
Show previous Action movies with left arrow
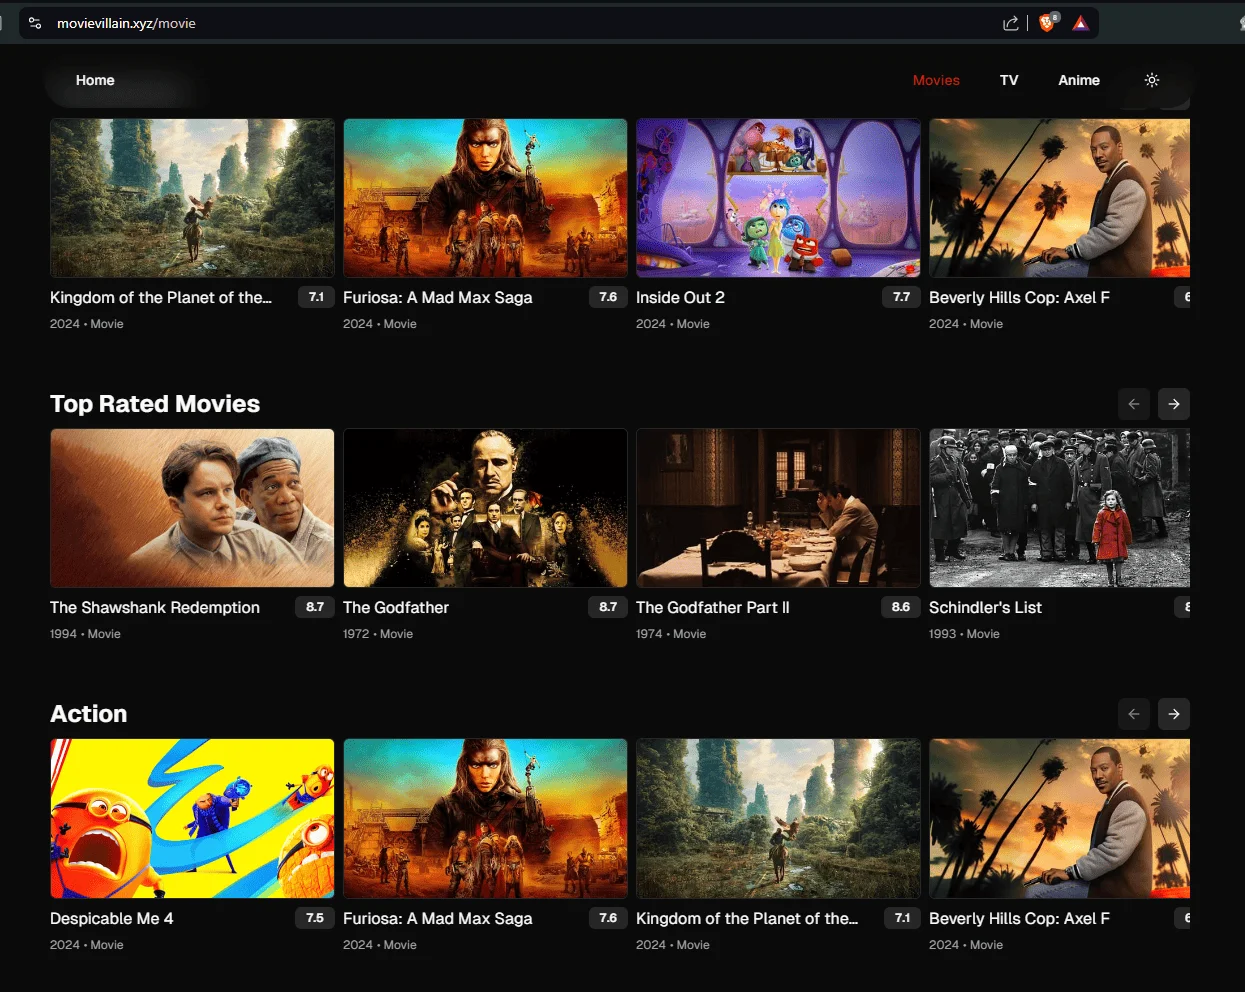(x=1134, y=714)
